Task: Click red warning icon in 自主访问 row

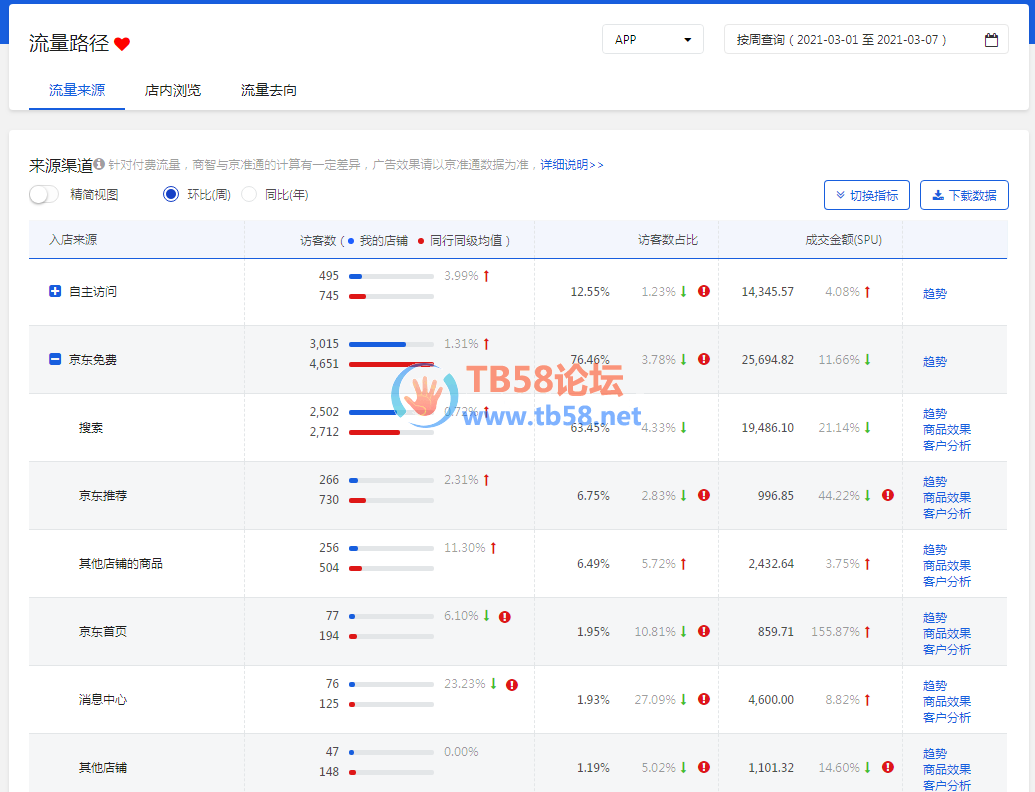Action: [704, 291]
